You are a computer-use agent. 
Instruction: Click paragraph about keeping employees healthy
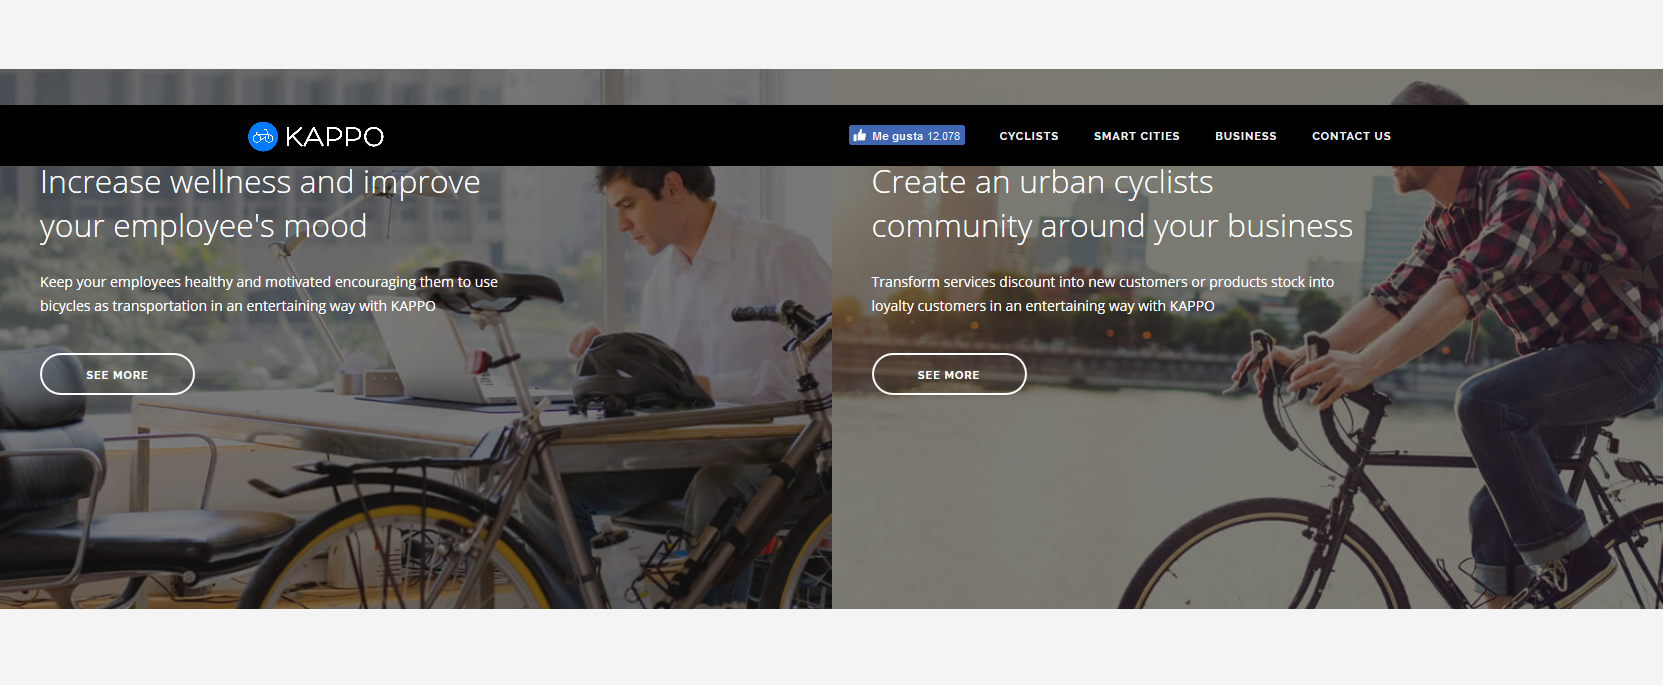click(x=269, y=294)
